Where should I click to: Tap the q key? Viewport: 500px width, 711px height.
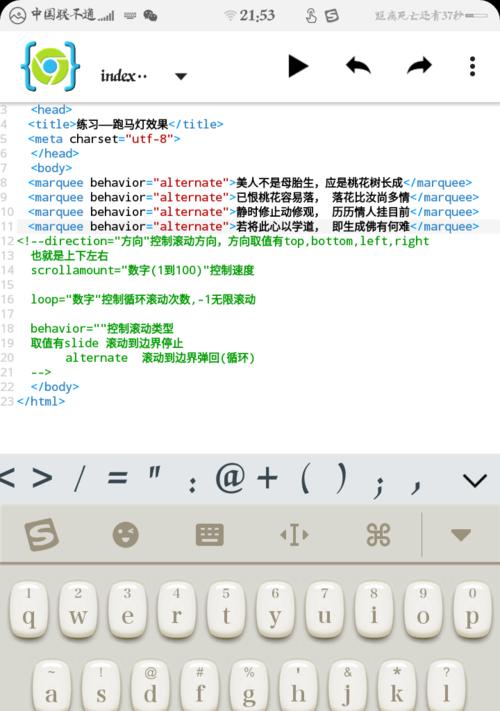click(x=28, y=610)
